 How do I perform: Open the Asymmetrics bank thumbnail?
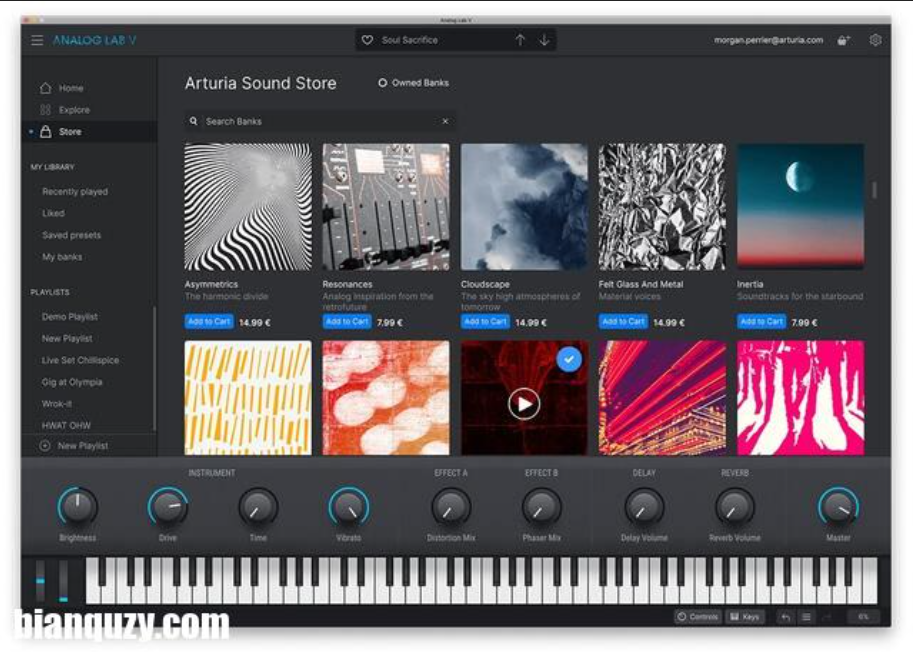pos(248,207)
